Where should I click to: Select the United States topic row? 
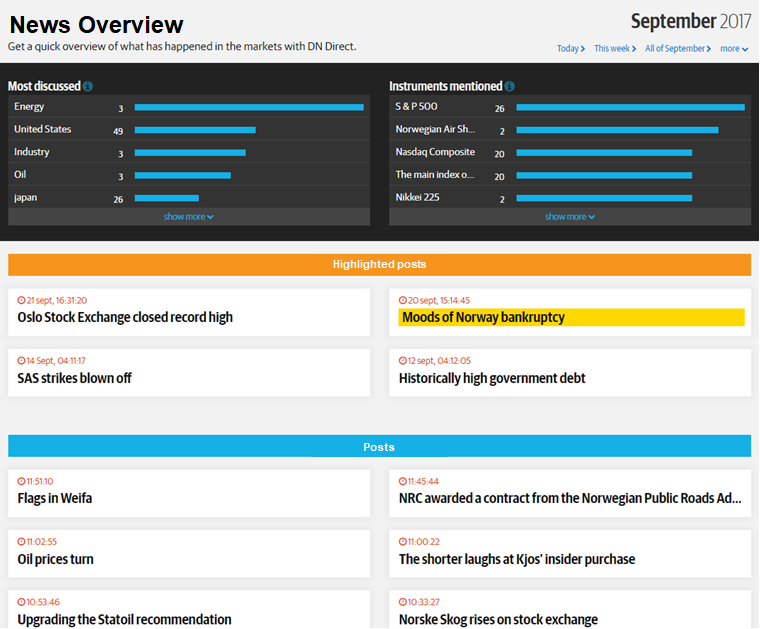(189, 129)
